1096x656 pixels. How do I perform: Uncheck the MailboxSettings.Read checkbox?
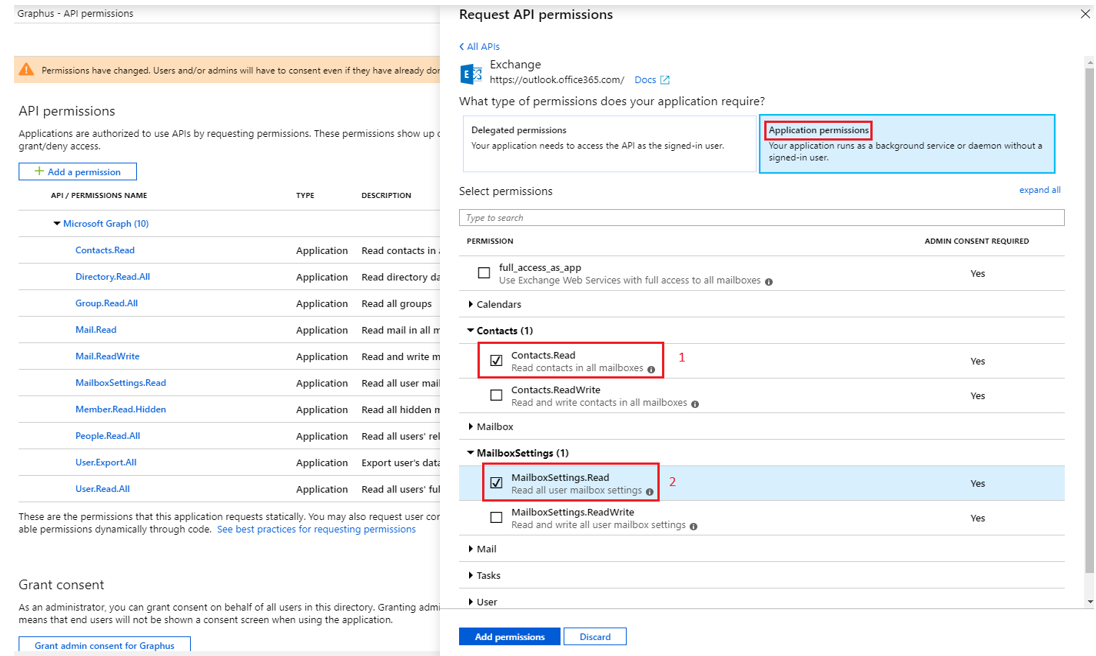coord(496,483)
